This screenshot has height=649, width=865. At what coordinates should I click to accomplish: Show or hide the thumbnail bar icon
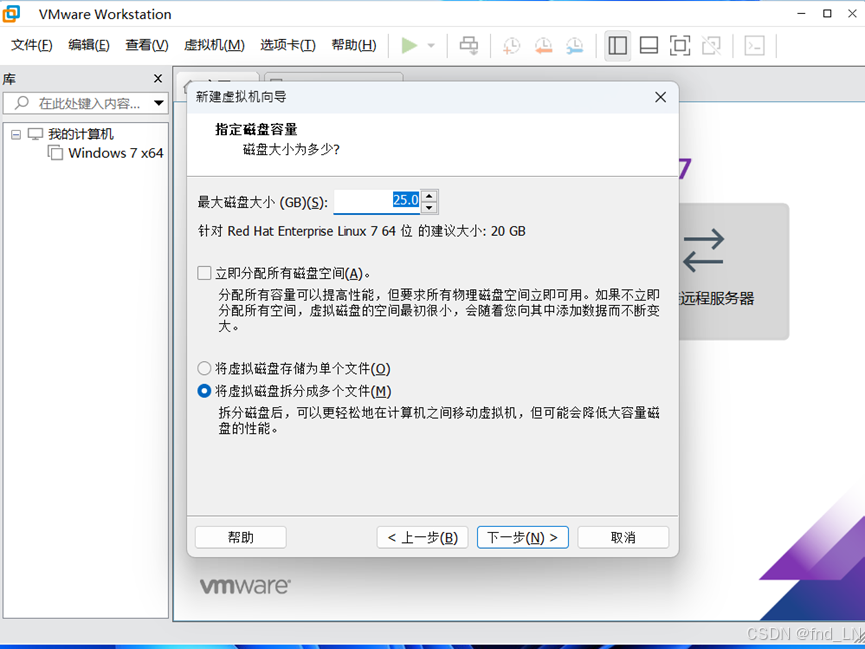click(649, 45)
